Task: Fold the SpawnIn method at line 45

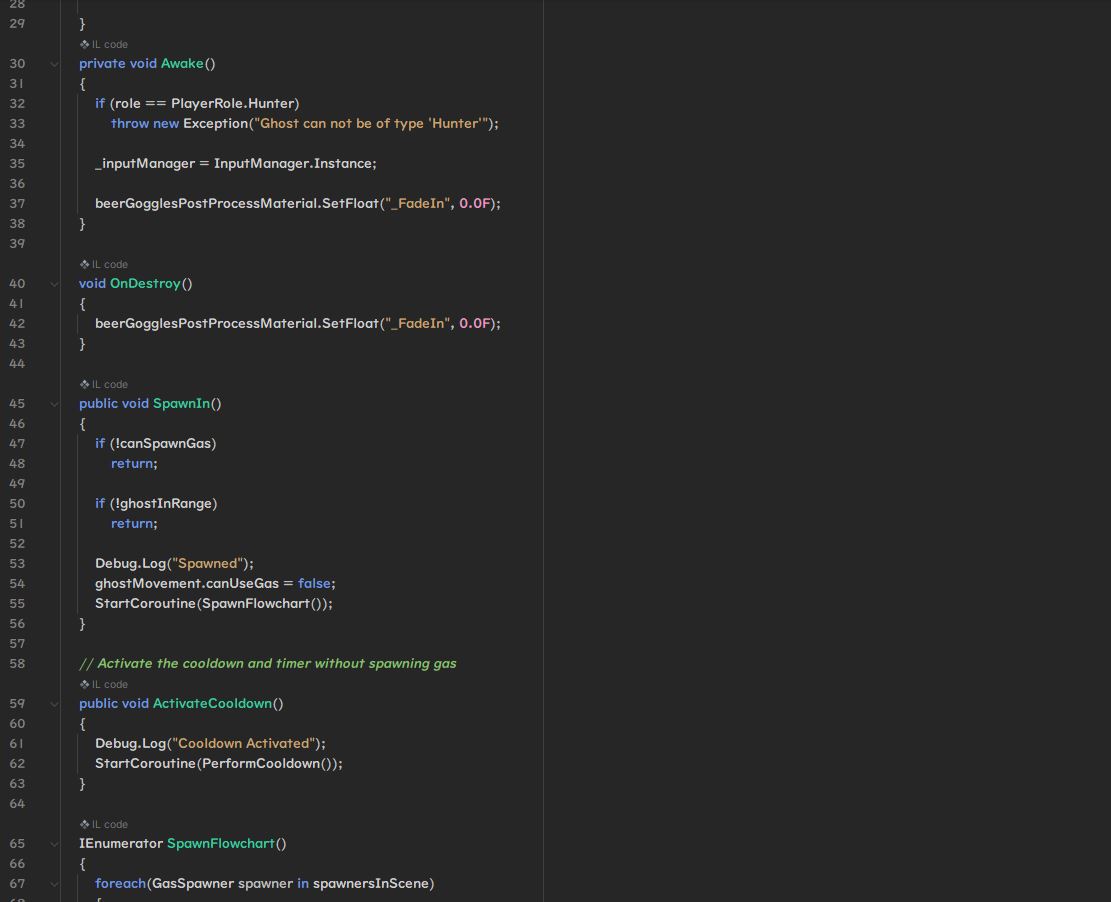Action: [x=54, y=403]
